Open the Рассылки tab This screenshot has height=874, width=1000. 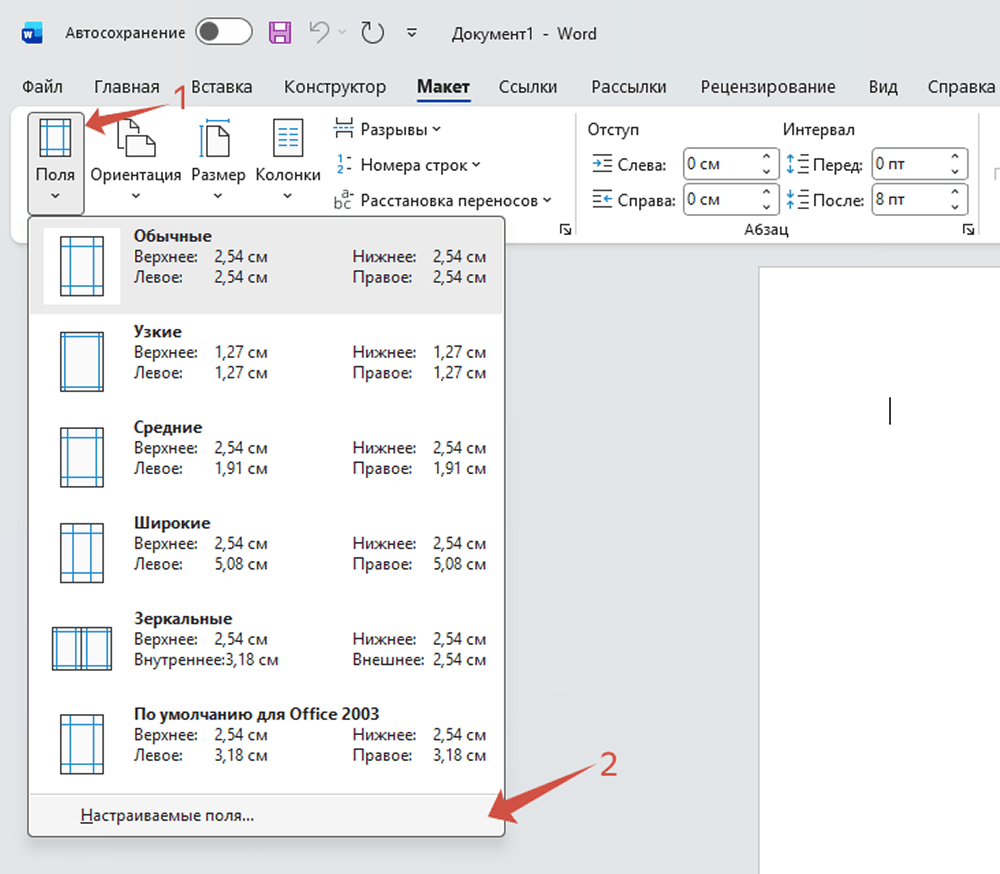628,87
